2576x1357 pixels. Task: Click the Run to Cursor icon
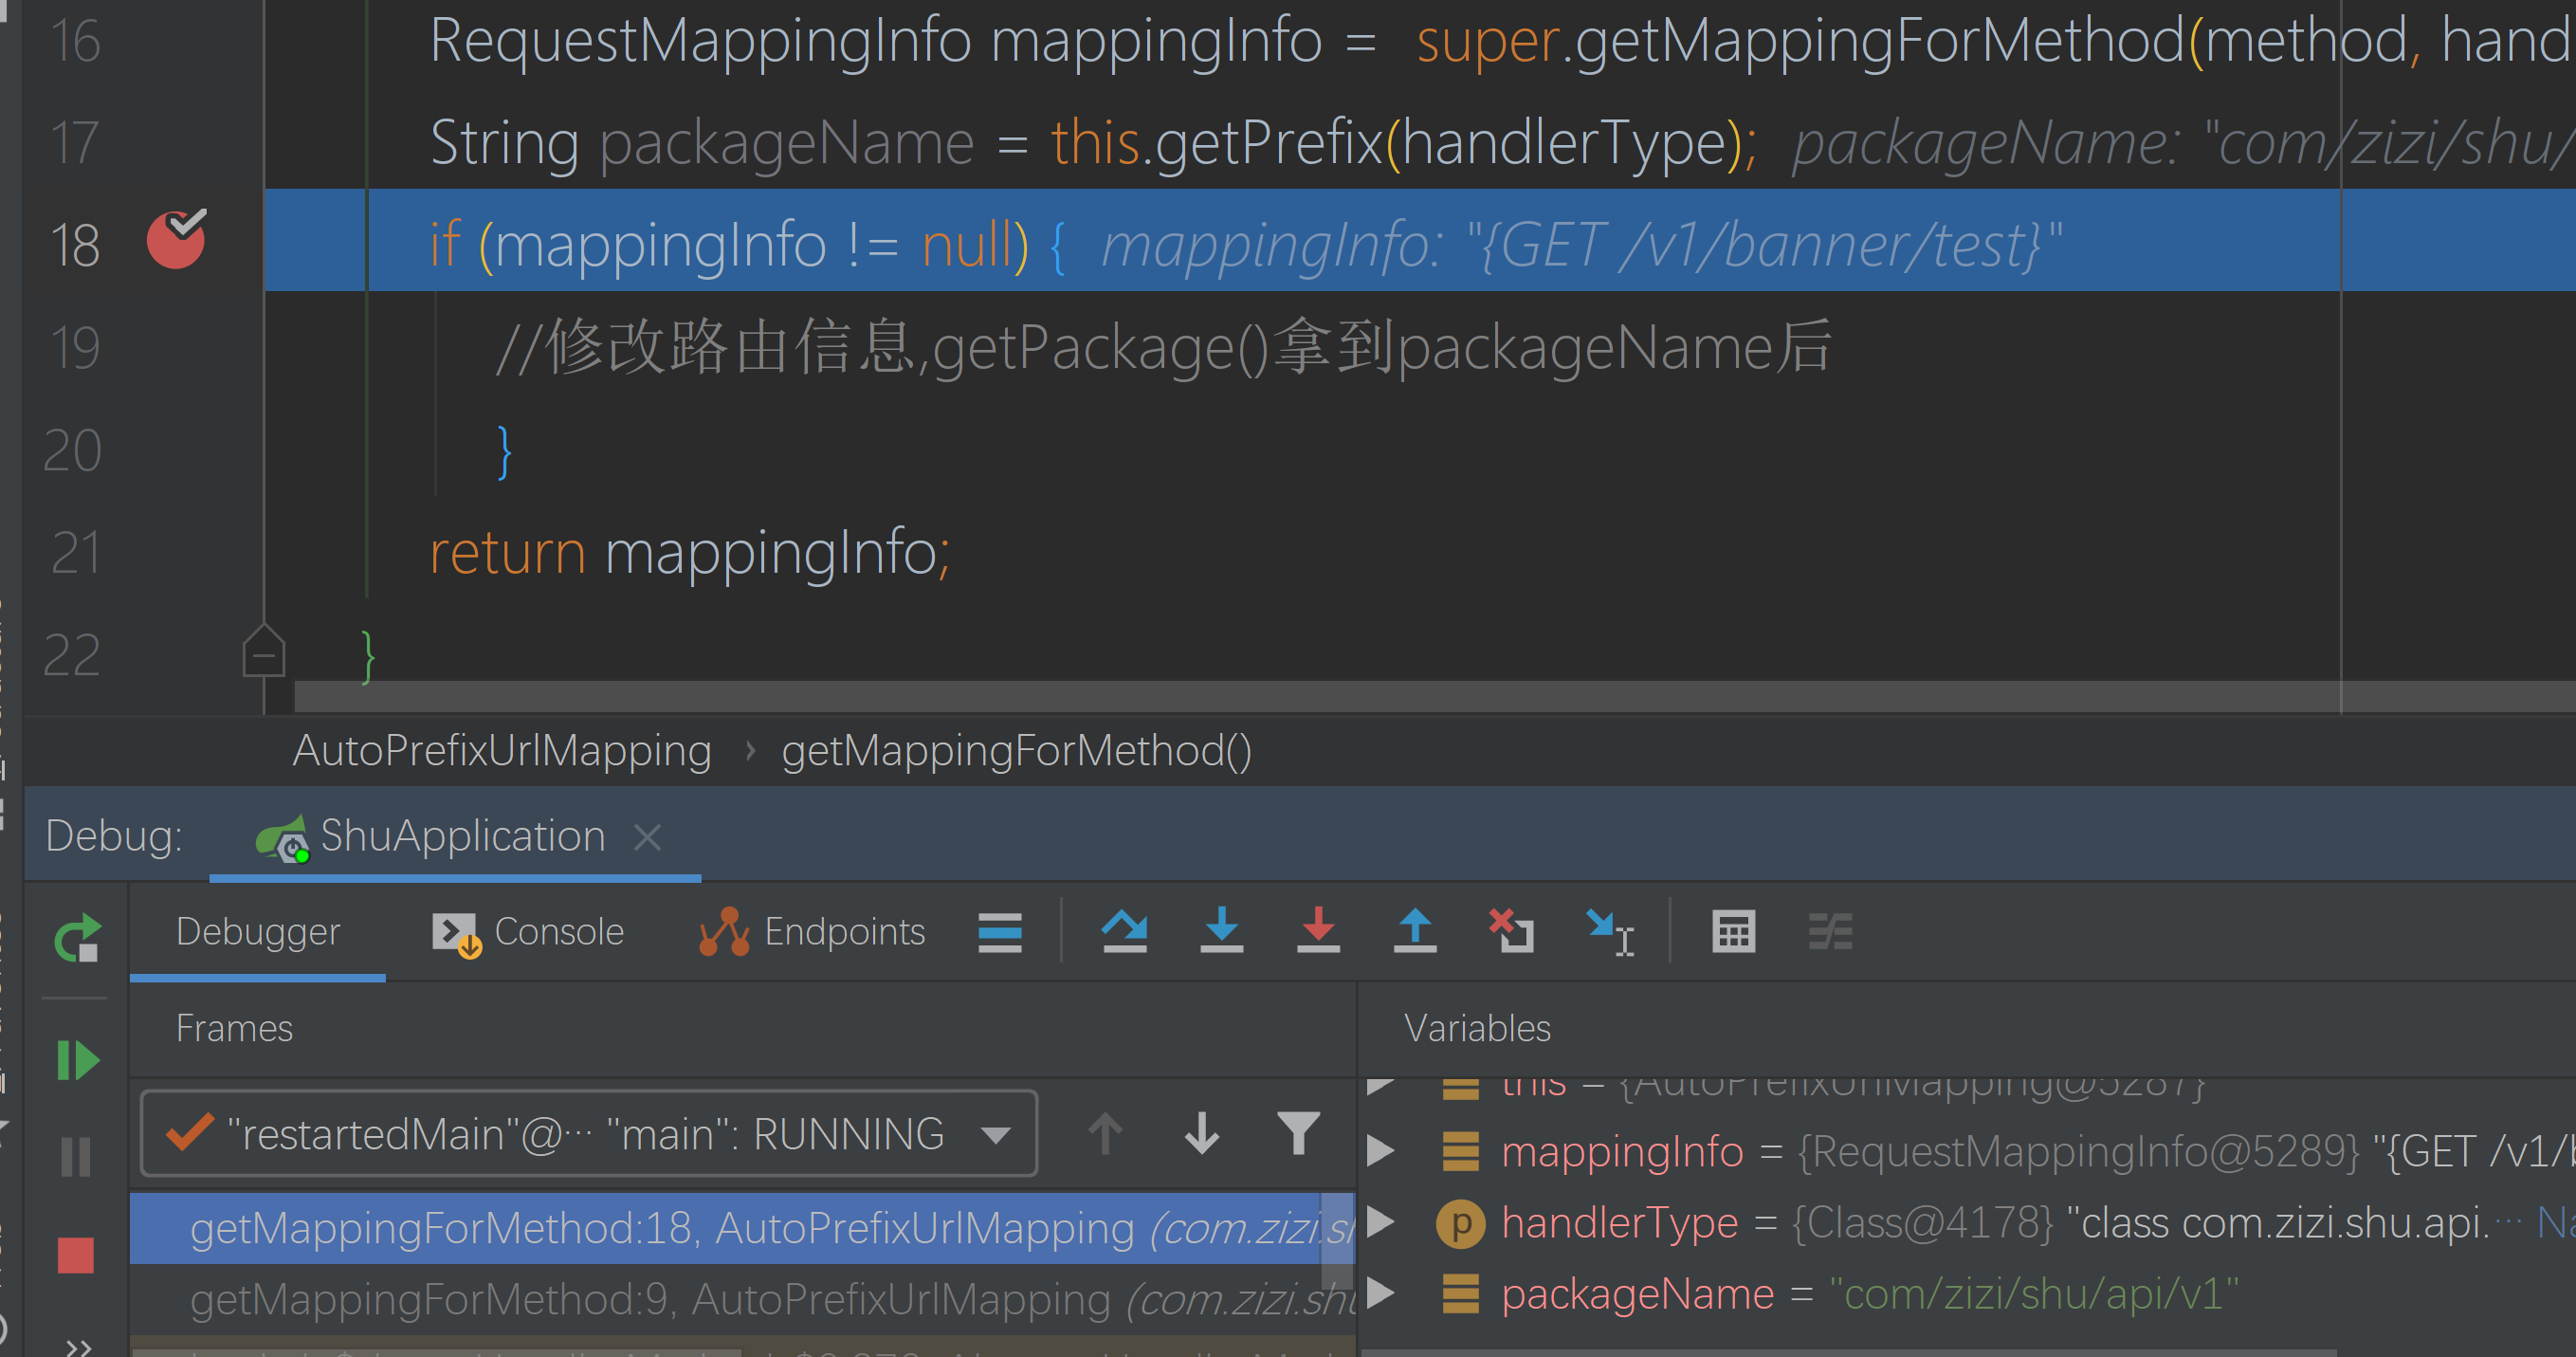point(1610,931)
